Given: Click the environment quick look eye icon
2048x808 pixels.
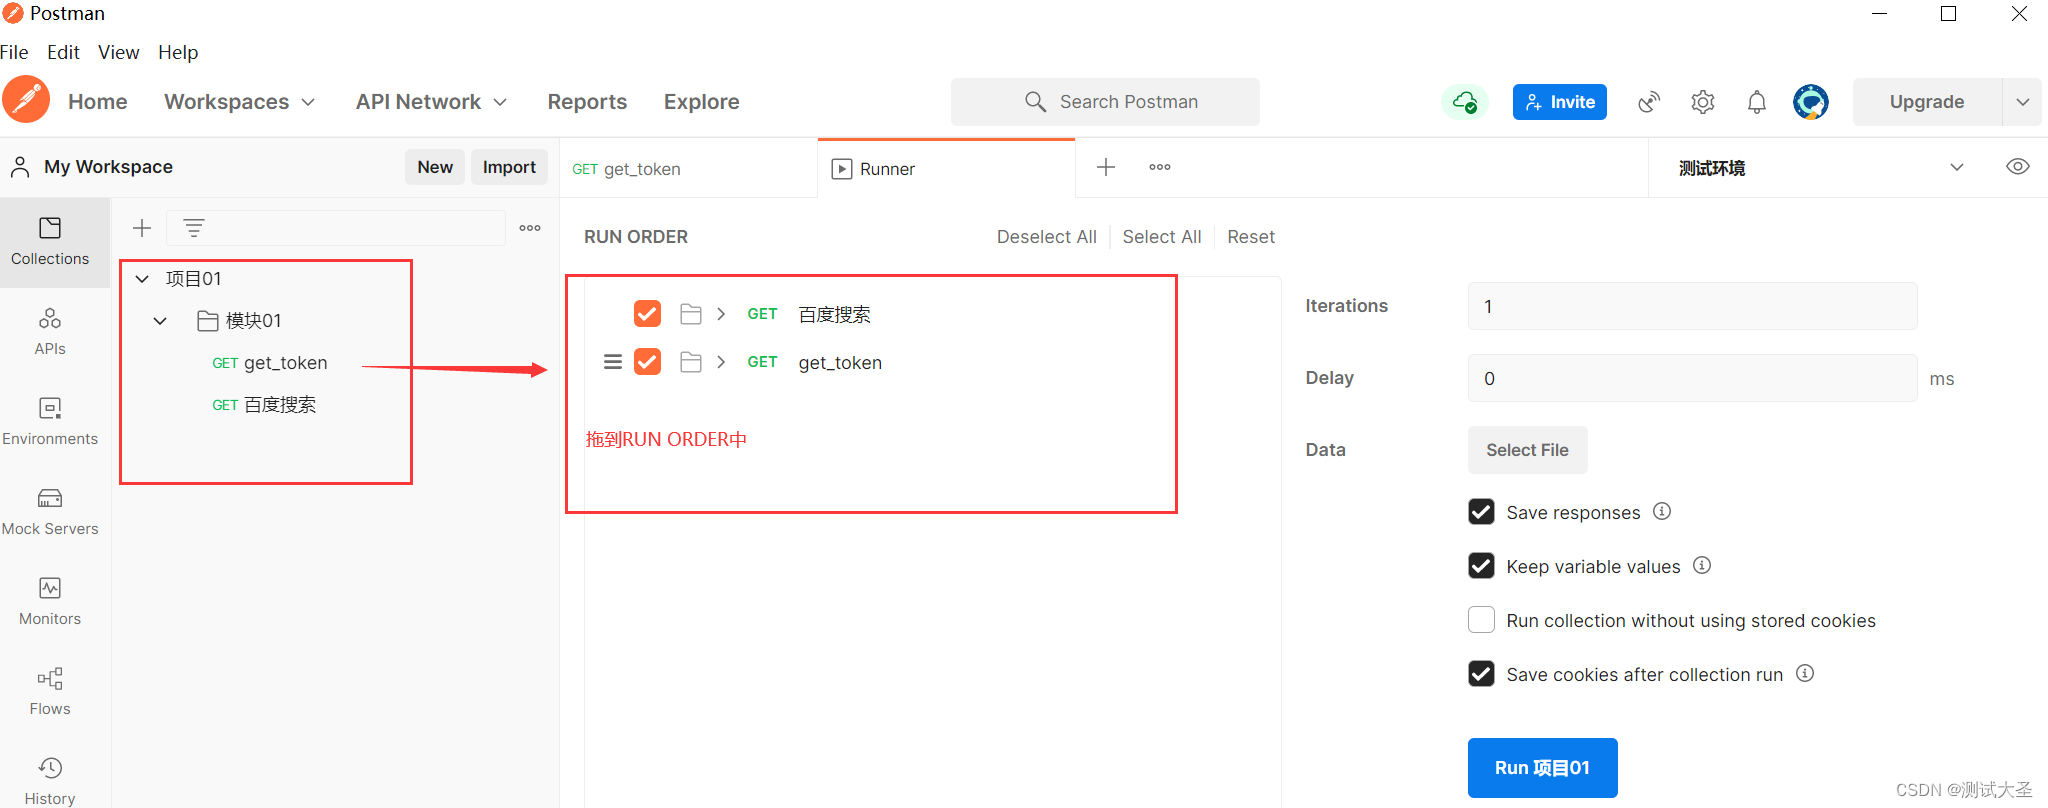Looking at the screenshot, I should (2018, 167).
